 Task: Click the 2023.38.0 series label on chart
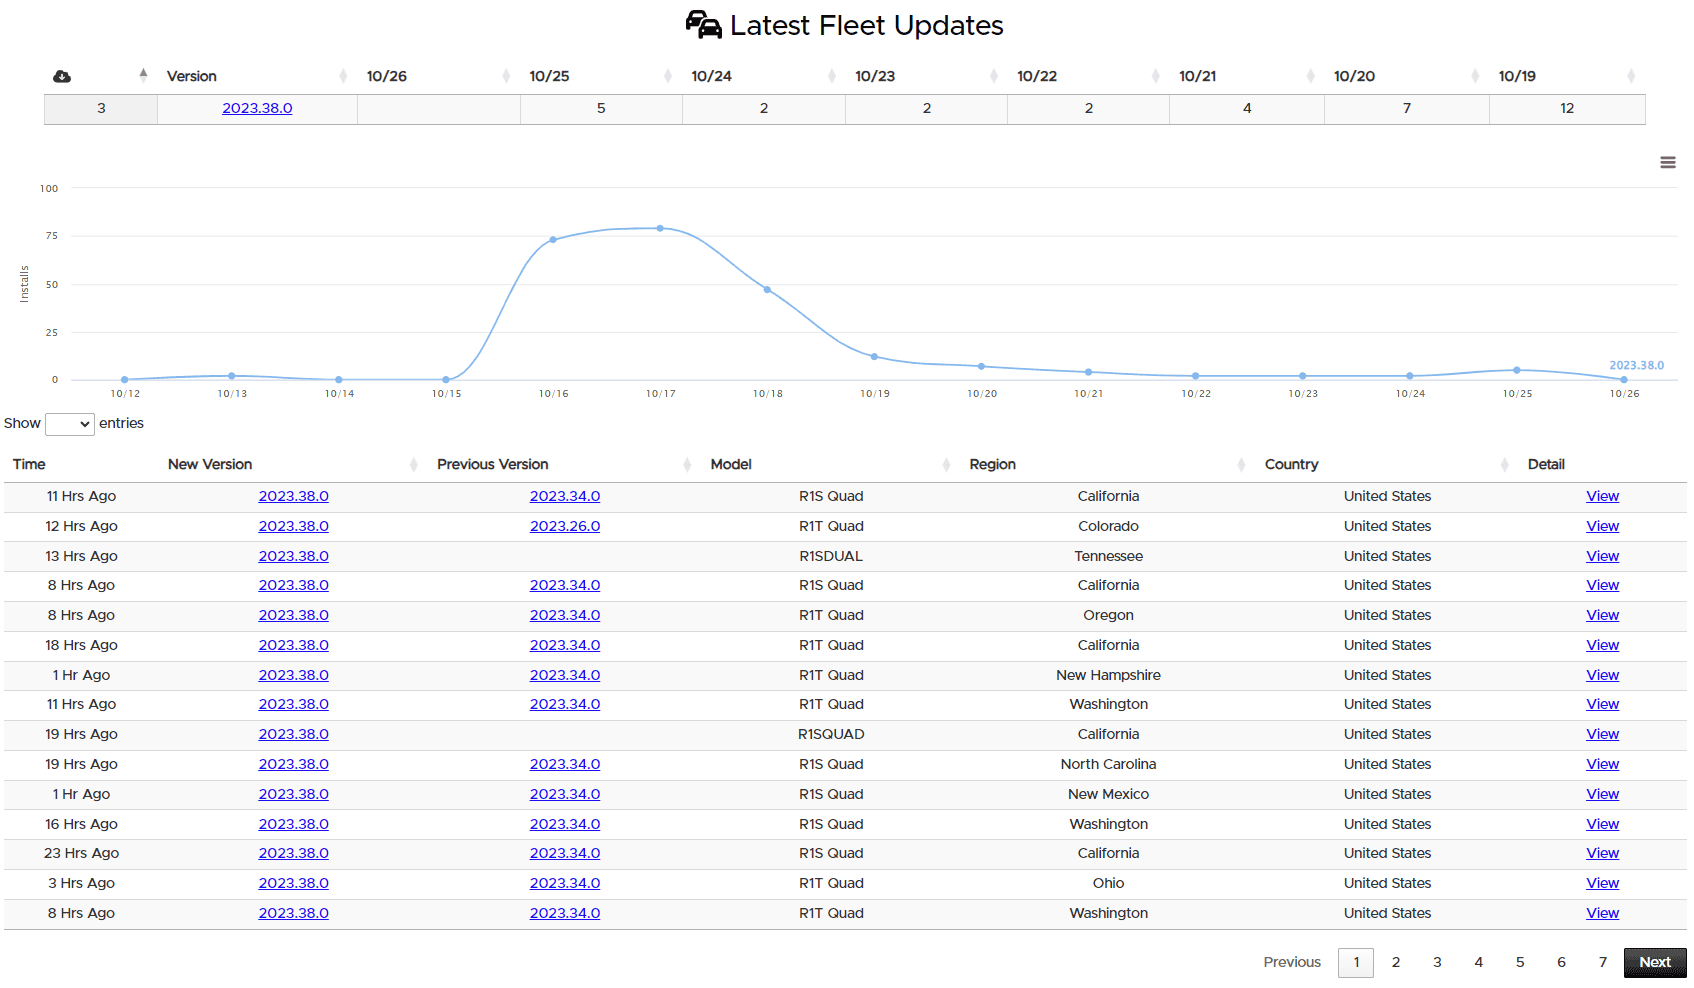pyautogui.click(x=1636, y=365)
